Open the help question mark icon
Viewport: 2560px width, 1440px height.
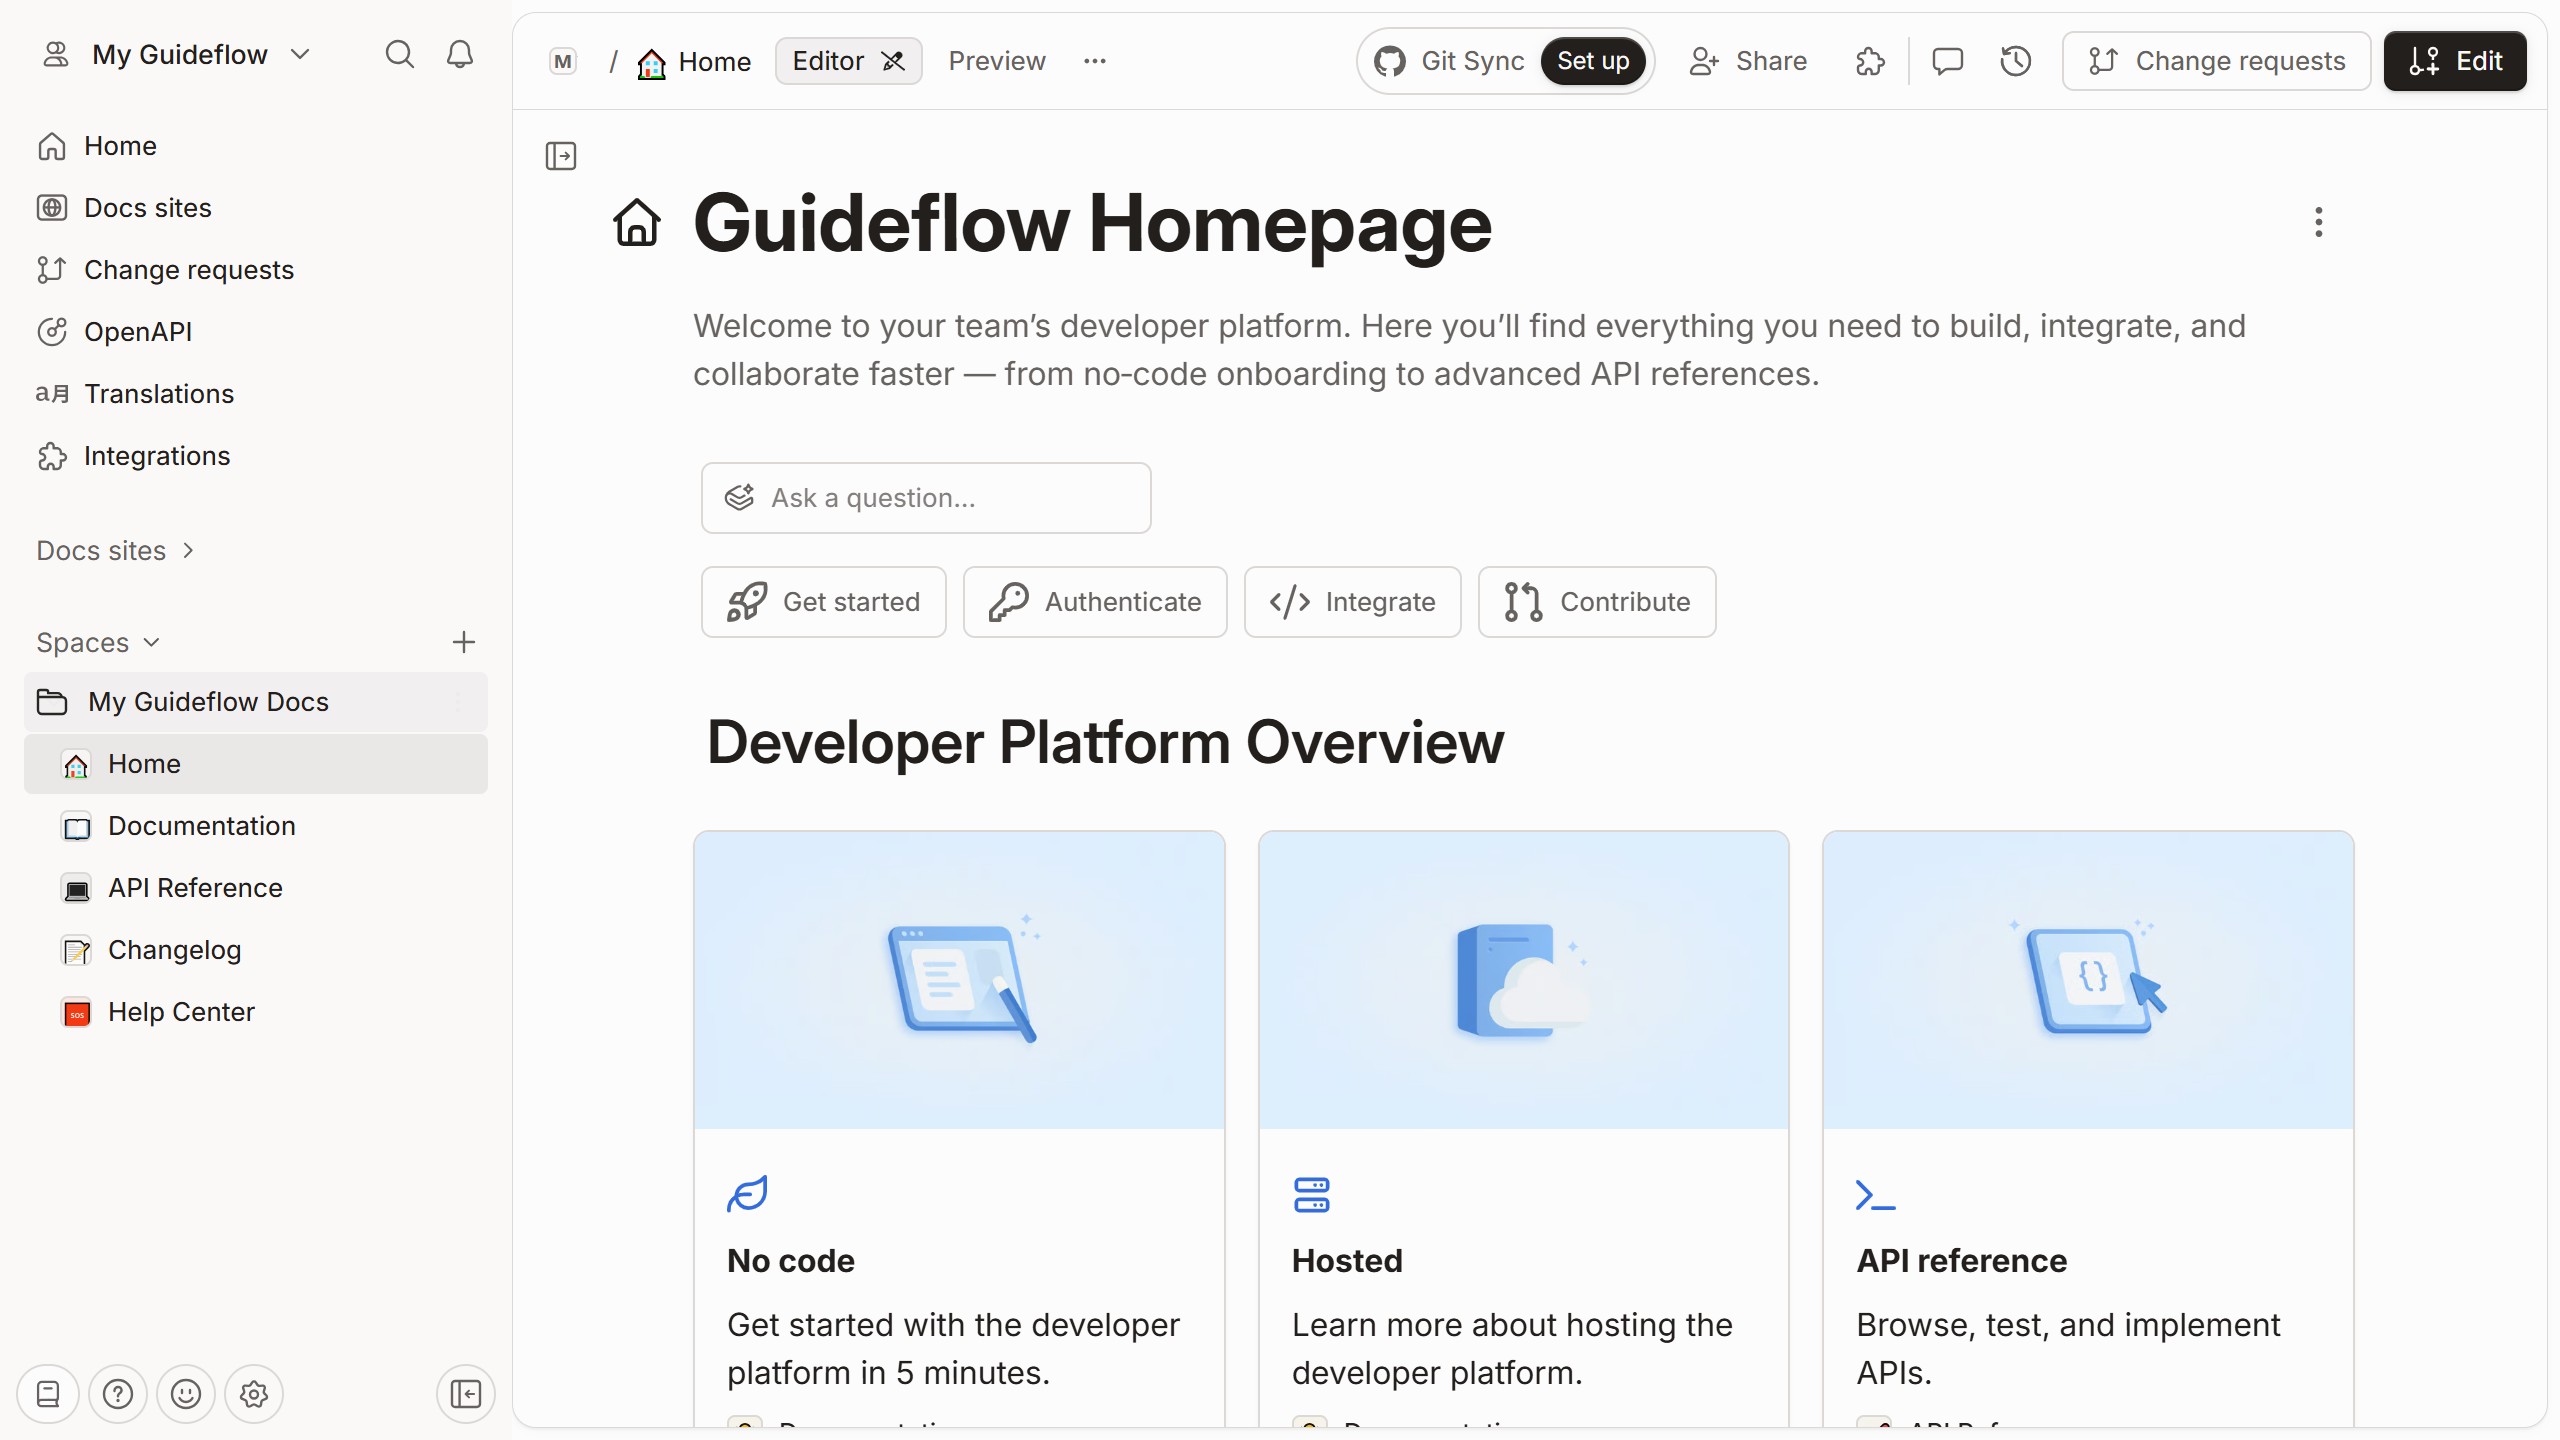[x=118, y=1394]
